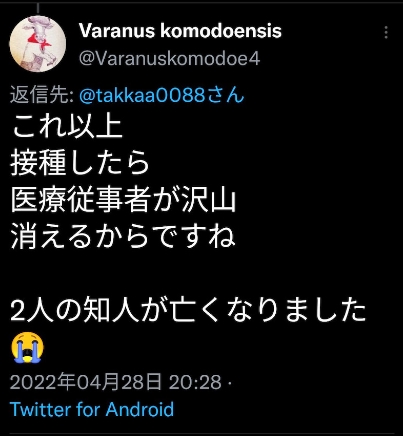The height and width of the screenshot is (436, 403).
Task: Click the tweet line 医療従事者が沢山
Action: click(123, 200)
